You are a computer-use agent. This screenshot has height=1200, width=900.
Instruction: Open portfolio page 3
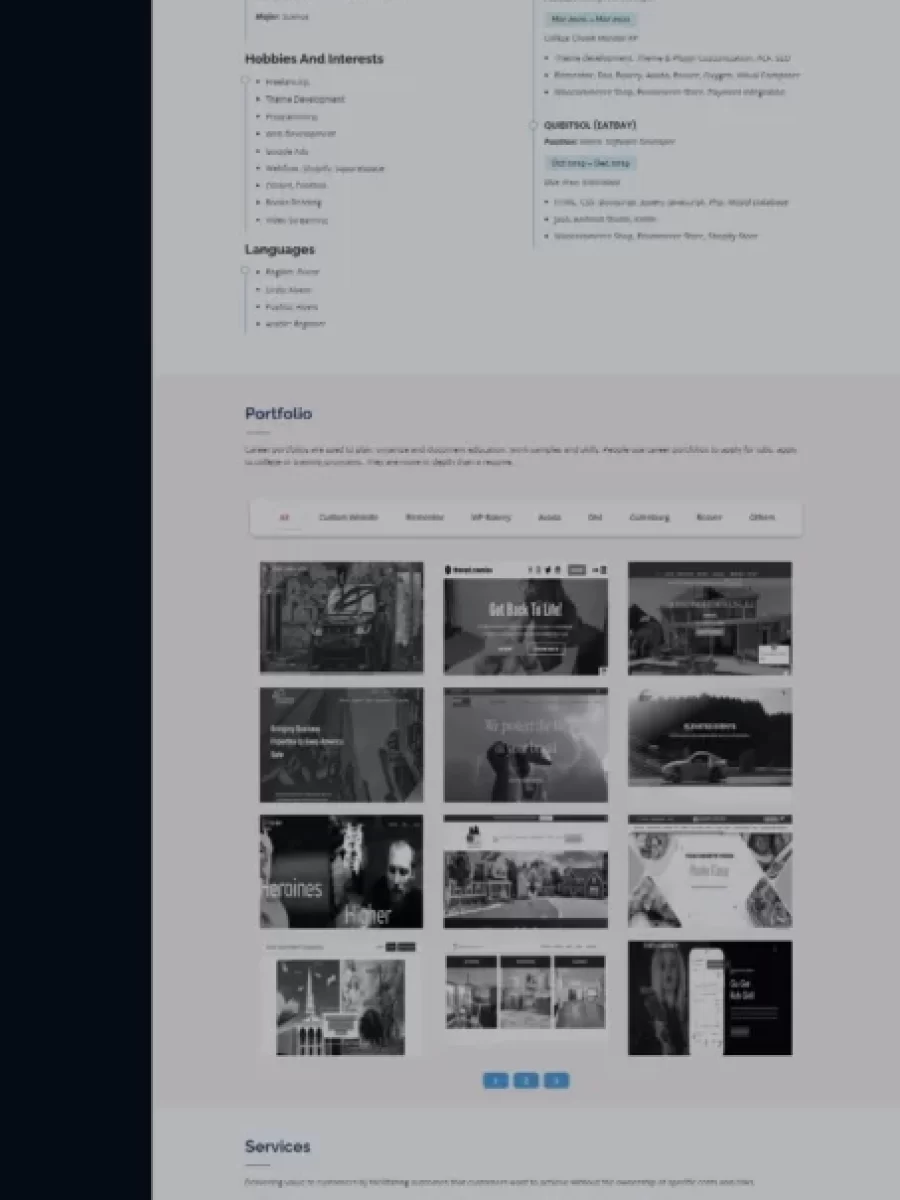coord(556,1080)
